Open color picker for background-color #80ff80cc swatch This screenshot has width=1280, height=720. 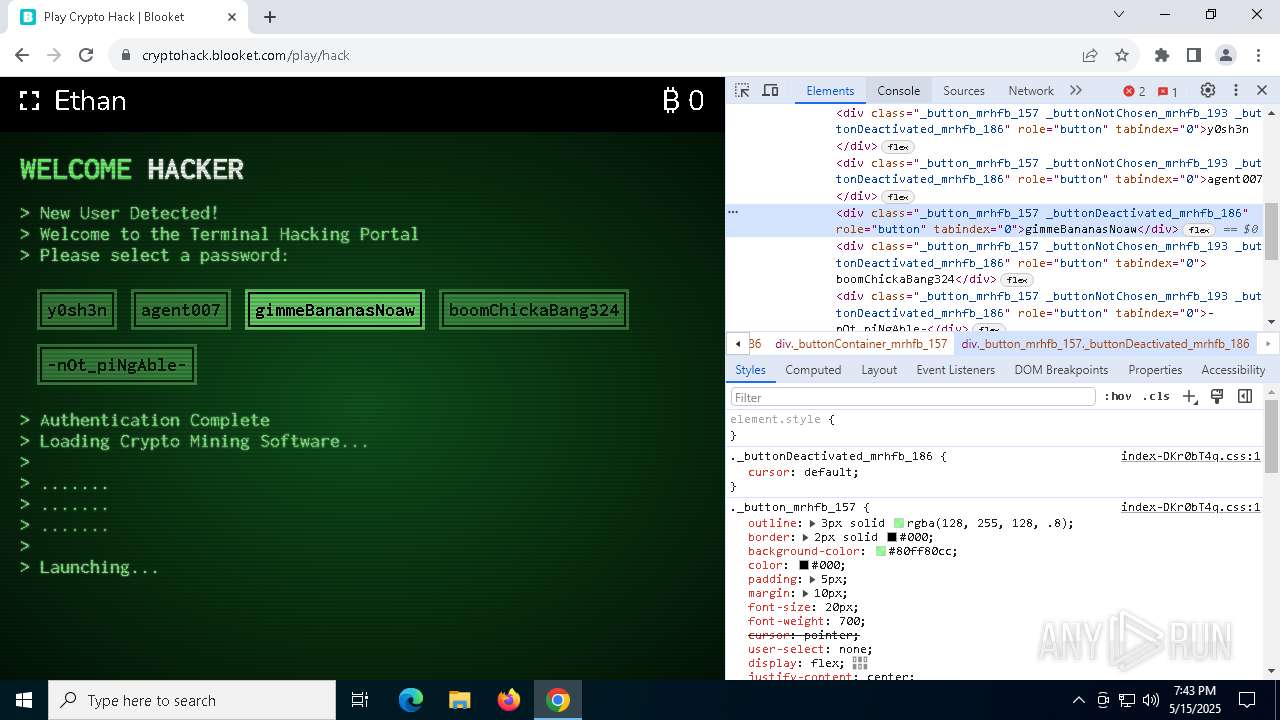click(881, 551)
